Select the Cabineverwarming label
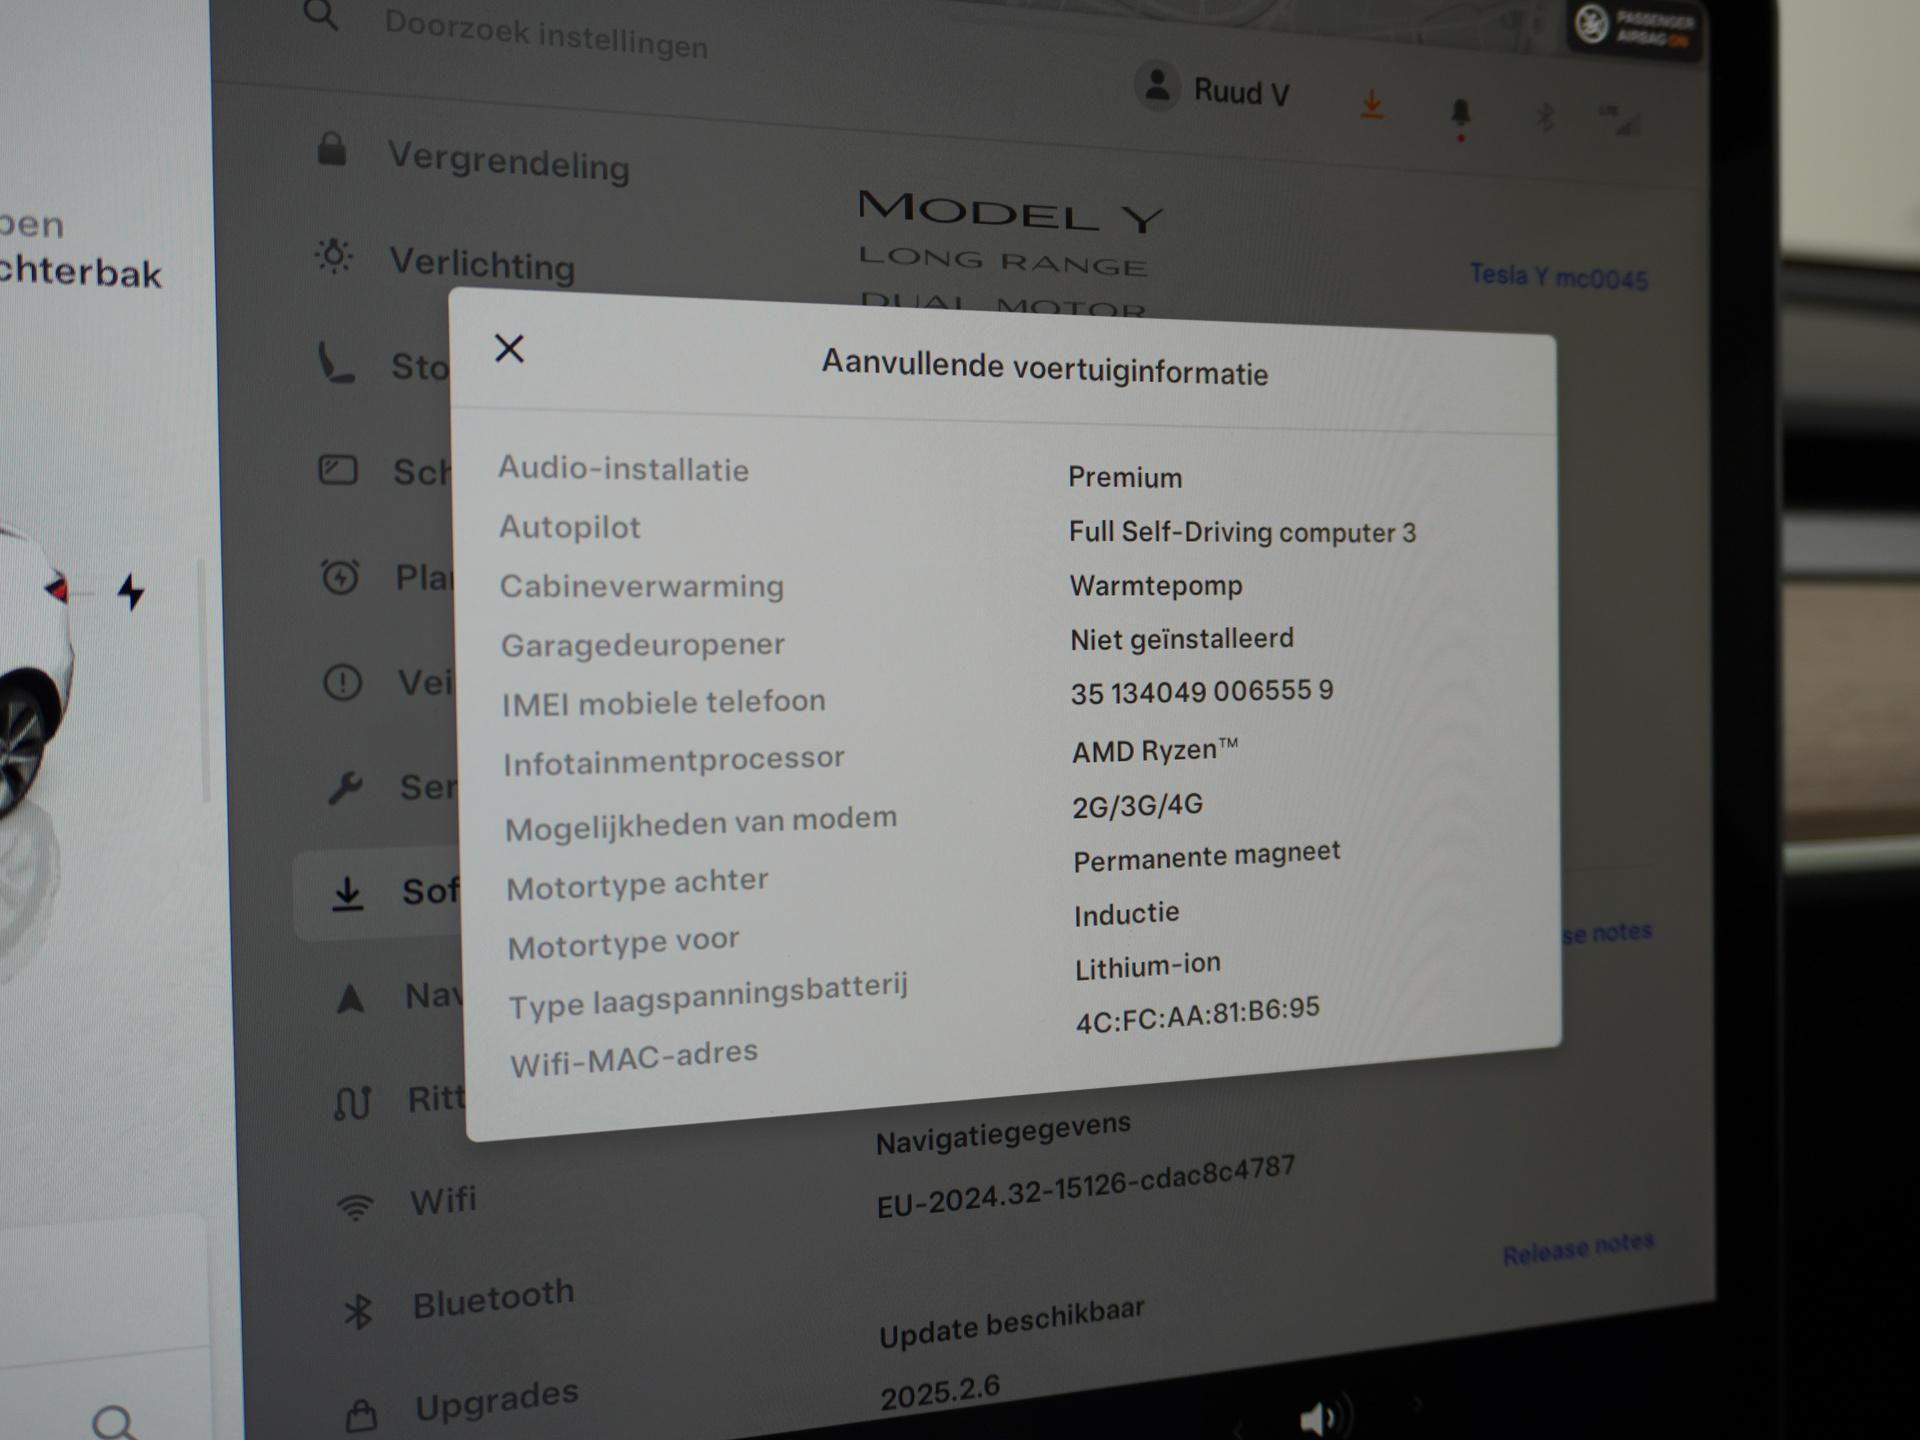Viewport: 1920px width, 1440px height. point(641,586)
